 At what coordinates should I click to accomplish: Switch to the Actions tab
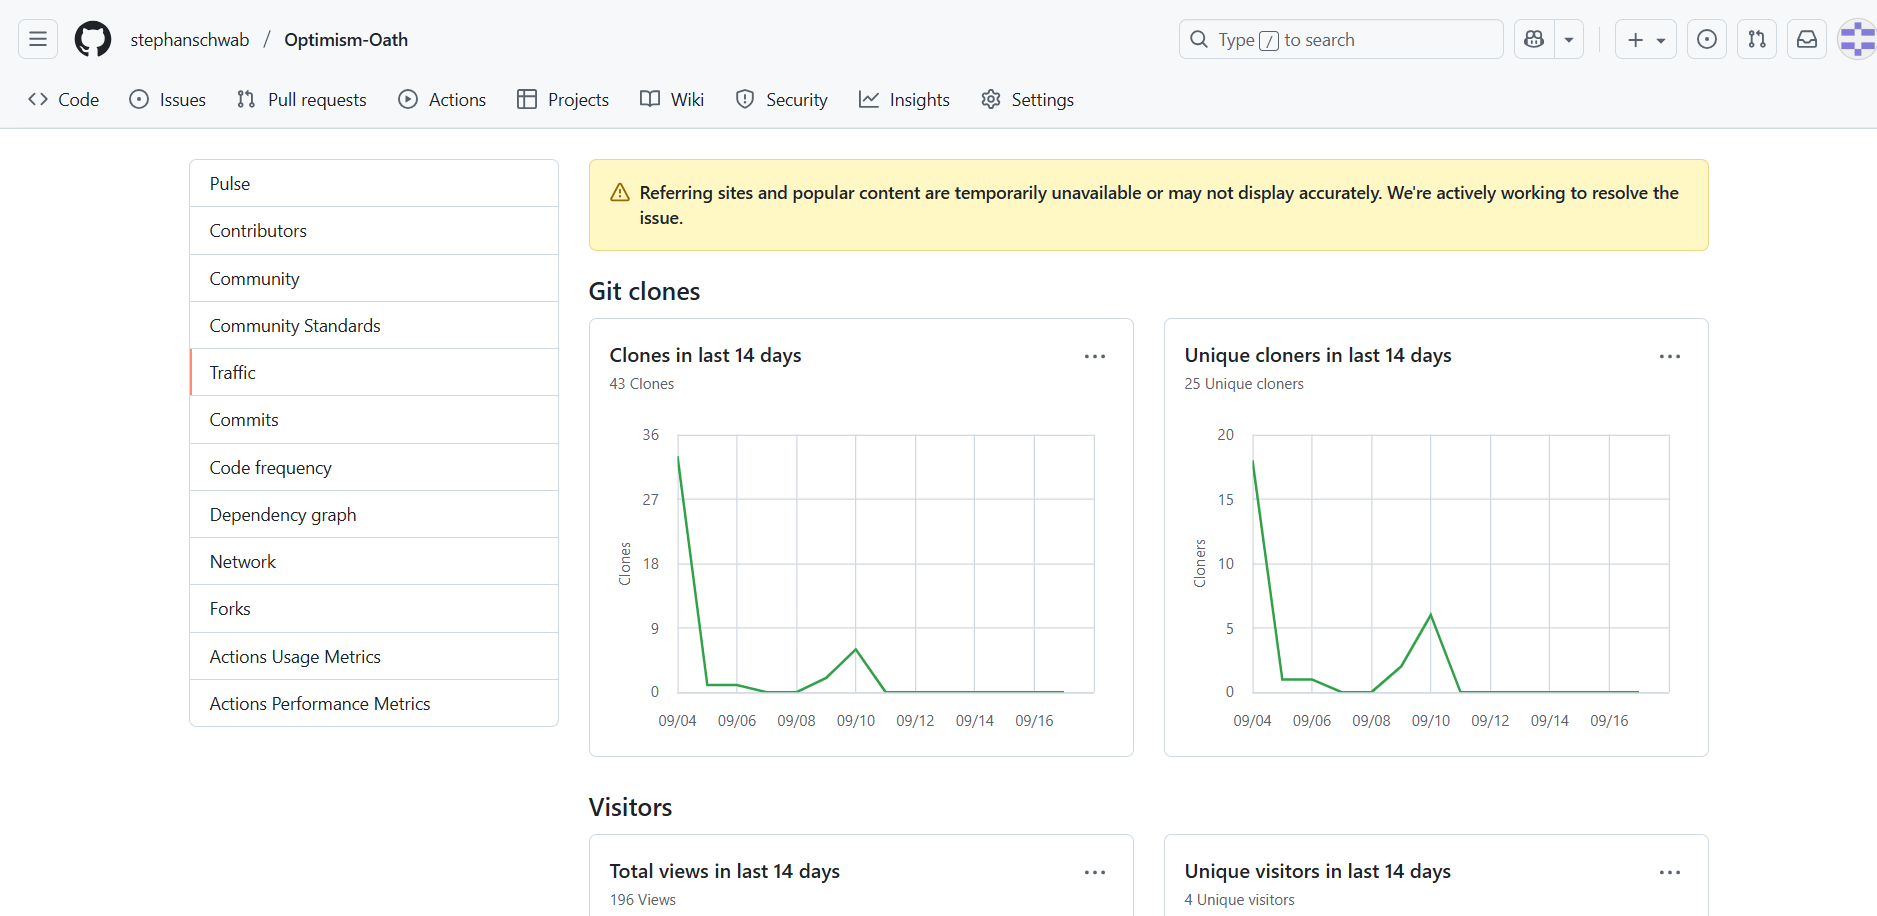coord(442,99)
